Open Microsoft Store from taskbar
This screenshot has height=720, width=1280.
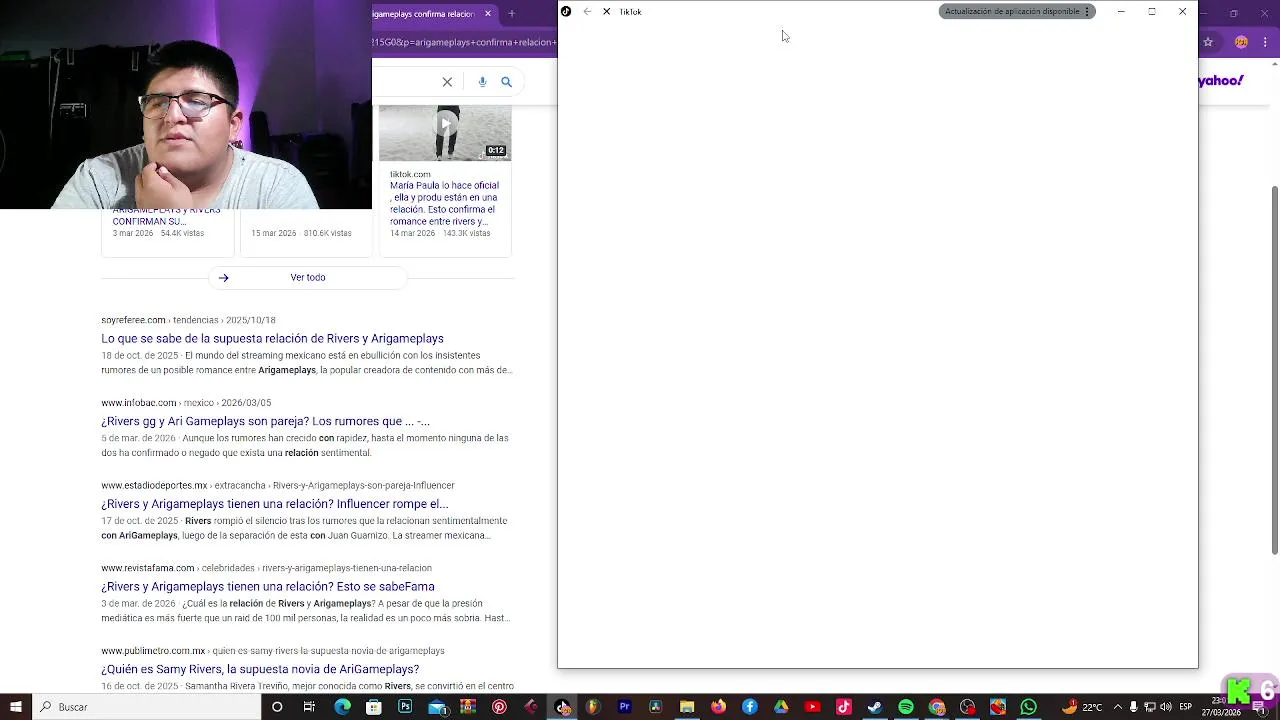coord(373,707)
